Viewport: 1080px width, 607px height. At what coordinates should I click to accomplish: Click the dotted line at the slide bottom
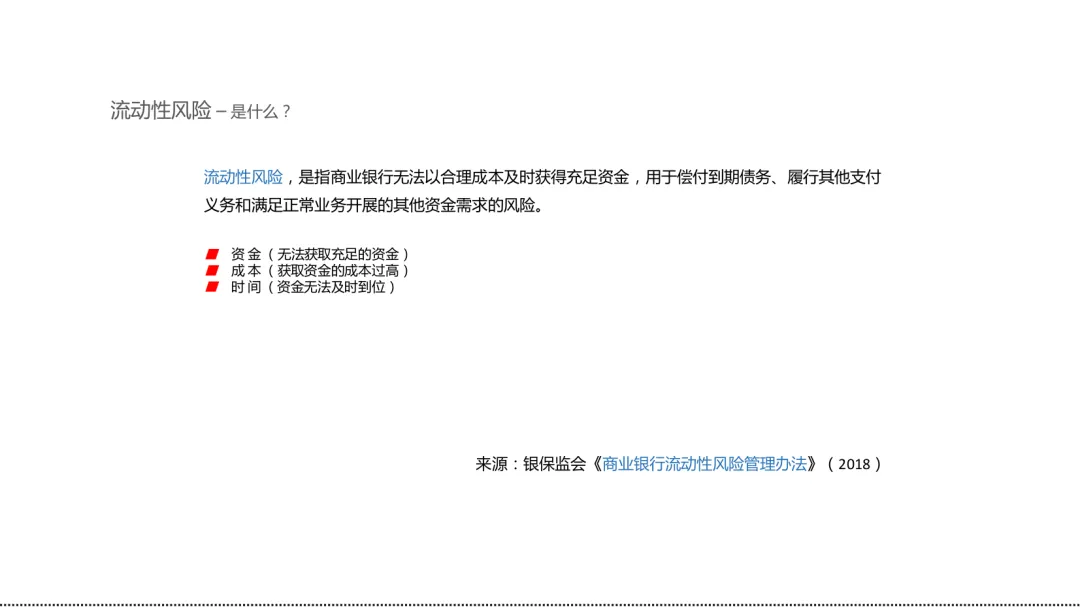[540, 605]
